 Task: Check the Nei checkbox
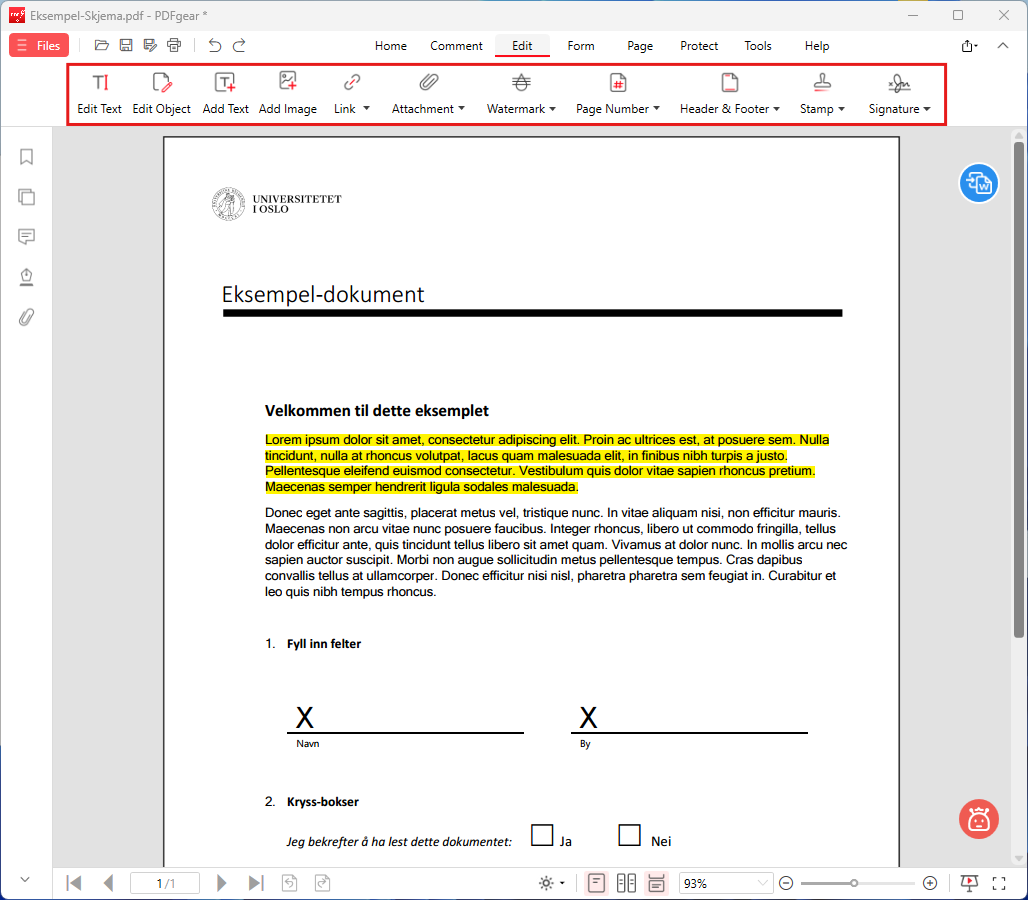[x=629, y=835]
